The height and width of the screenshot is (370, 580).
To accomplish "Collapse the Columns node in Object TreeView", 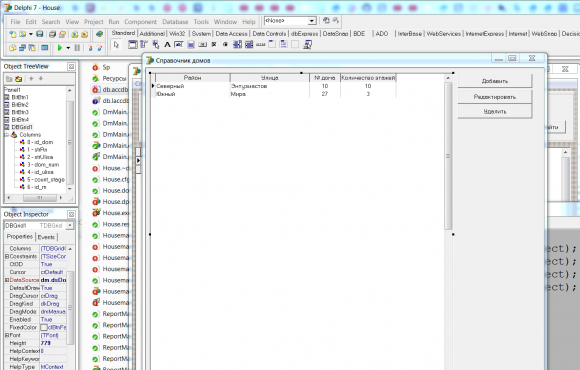I will [x=6, y=135].
